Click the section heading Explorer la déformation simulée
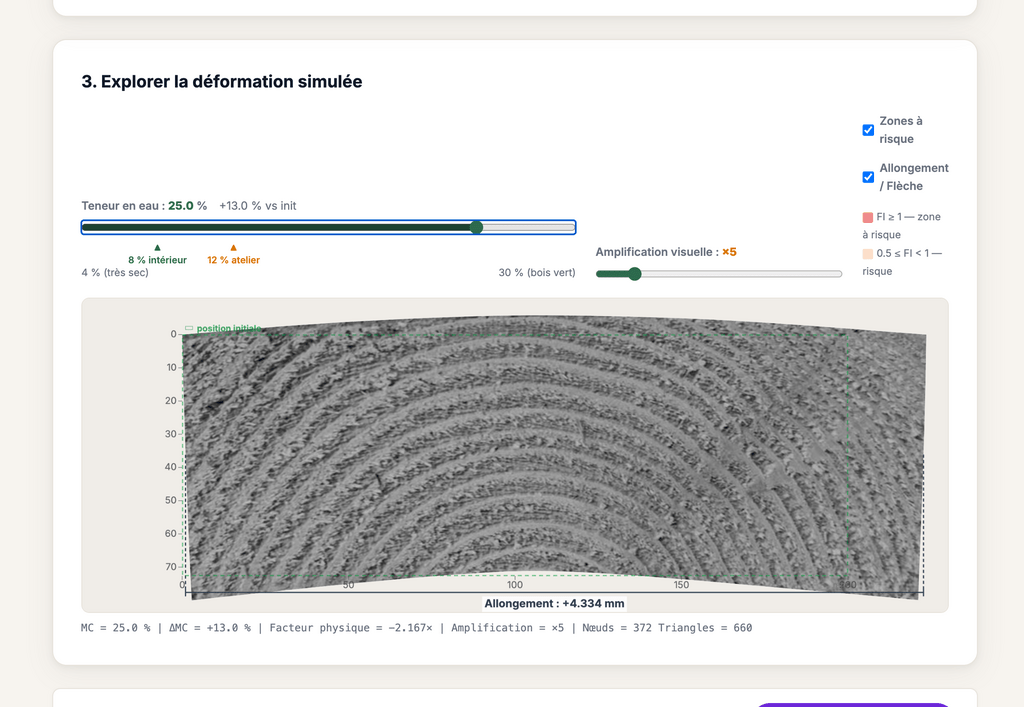 click(x=222, y=82)
